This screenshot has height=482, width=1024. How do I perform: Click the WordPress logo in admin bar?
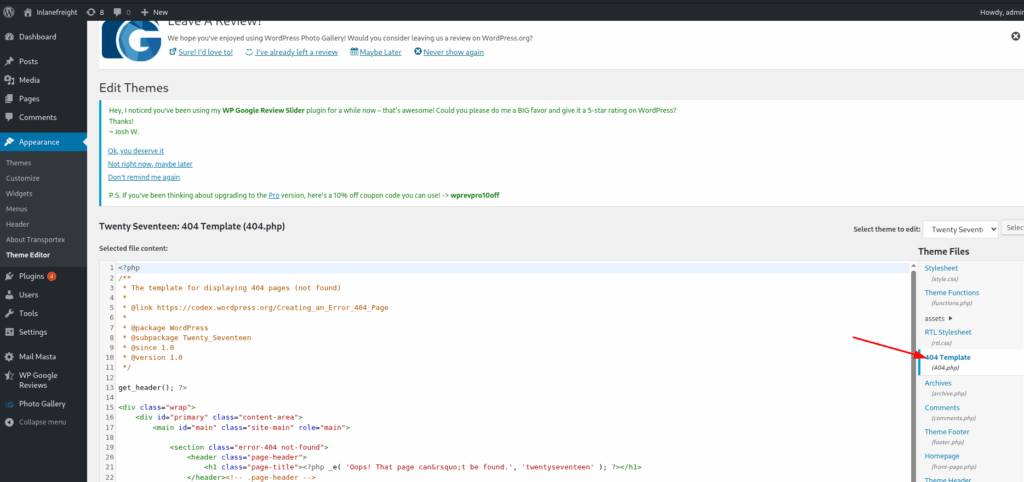tap(9, 11)
